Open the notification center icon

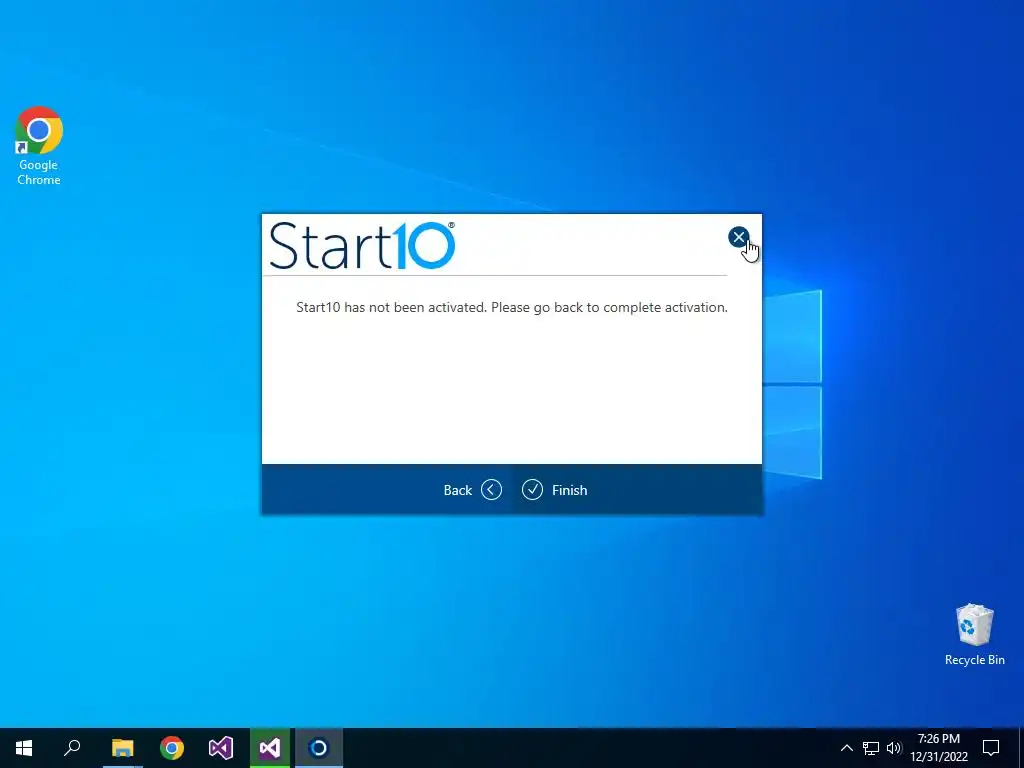click(x=991, y=748)
